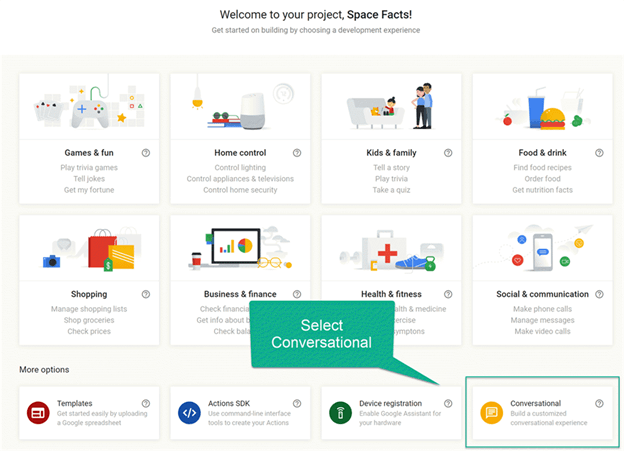The image size is (624, 451).
Task: Select the Actions SDK option title
Action: [229, 403]
